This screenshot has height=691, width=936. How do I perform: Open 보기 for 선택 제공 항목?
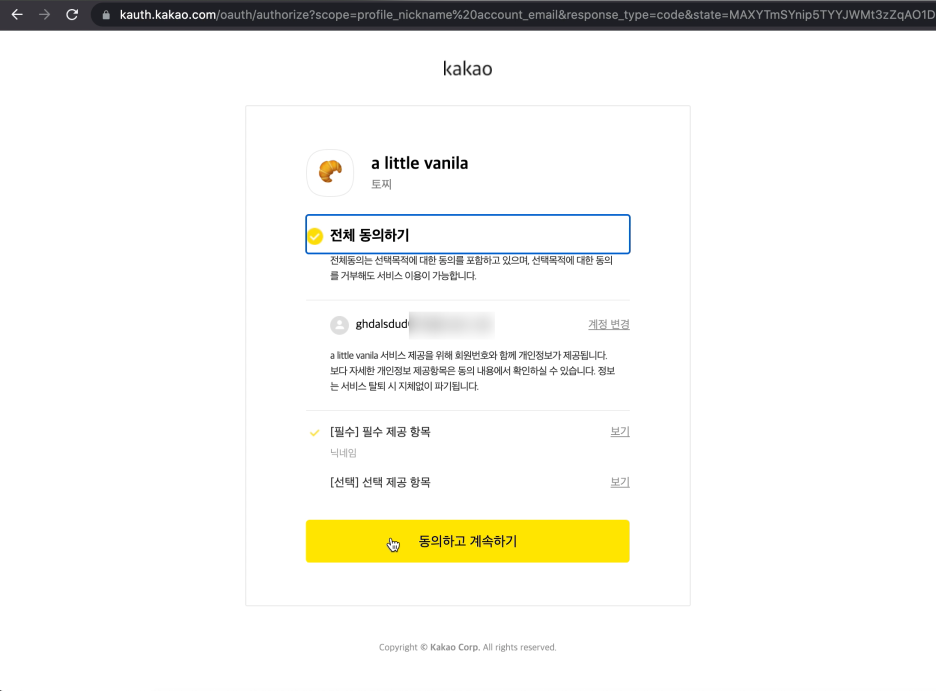coord(620,482)
